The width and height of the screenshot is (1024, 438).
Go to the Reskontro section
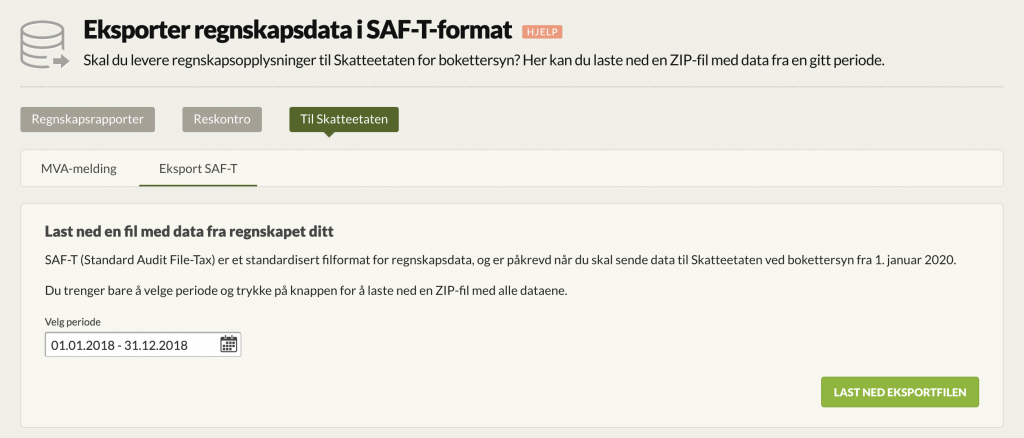(x=222, y=119)
